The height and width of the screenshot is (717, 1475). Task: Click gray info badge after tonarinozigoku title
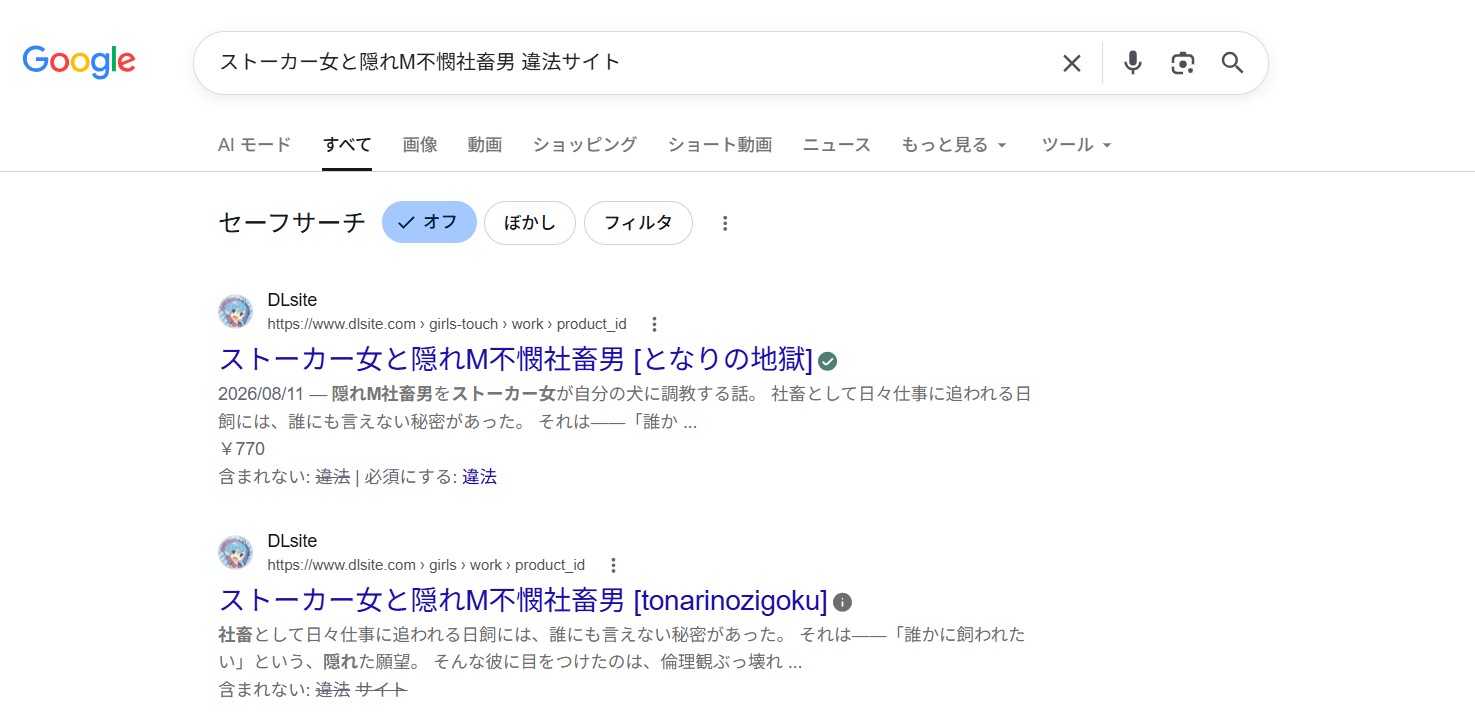pyautogui.click(x=843, y=602)
